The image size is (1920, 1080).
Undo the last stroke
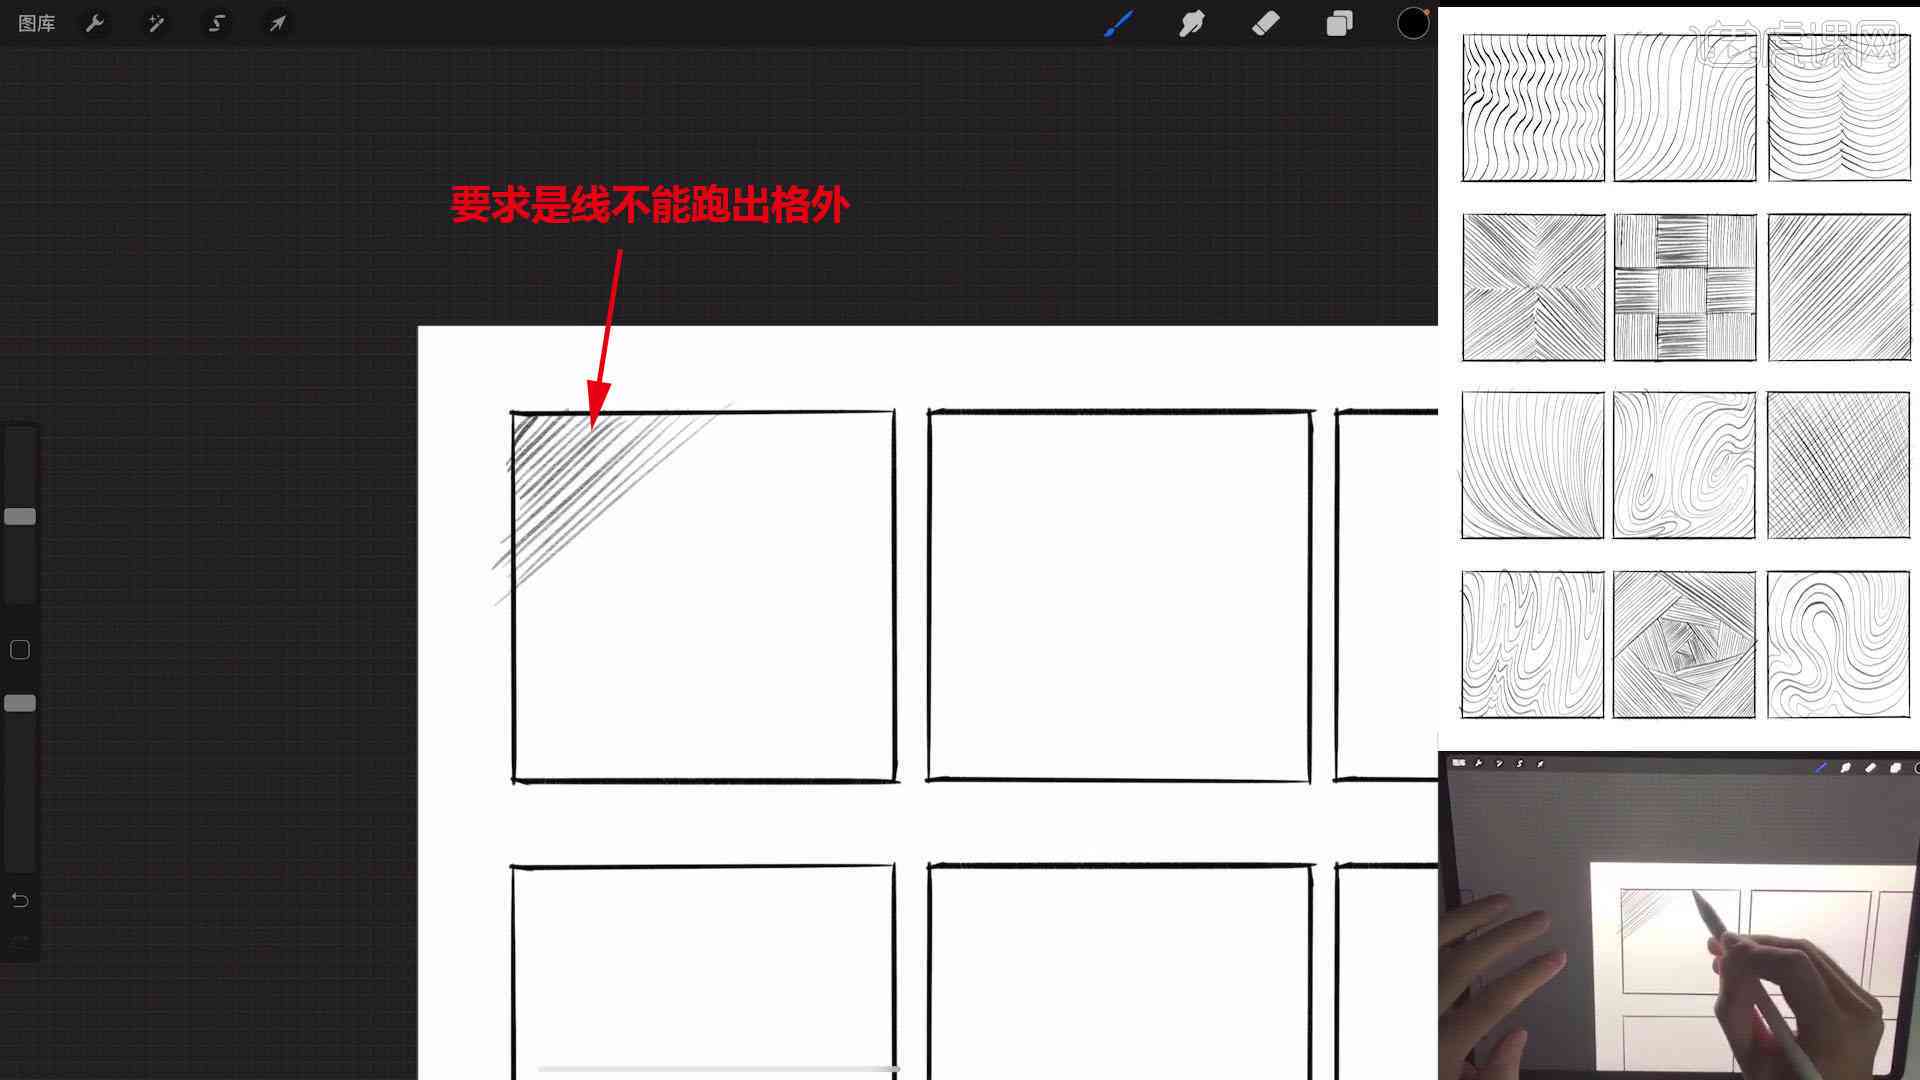(x=20, y=900)
